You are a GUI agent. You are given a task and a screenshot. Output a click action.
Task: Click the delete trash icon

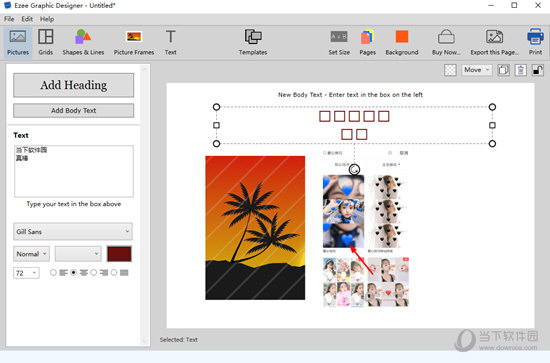(x=521, y=70)
